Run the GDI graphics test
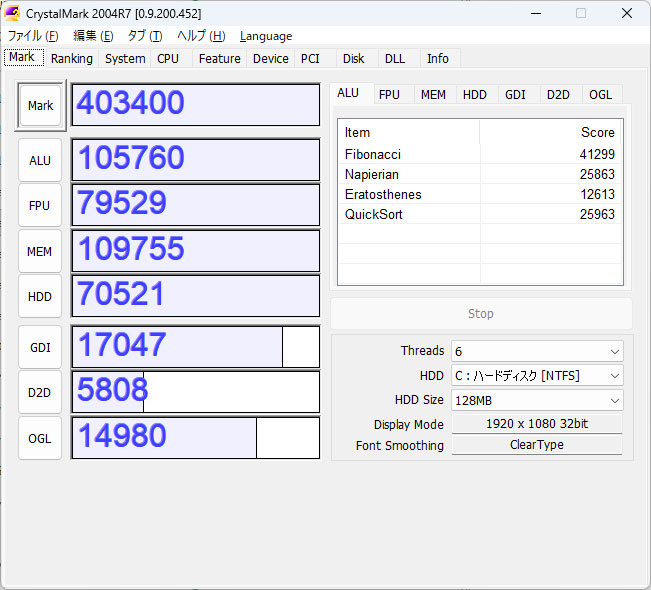The width and height of the screenshot is (651, 590). click(x=40, y=347)
